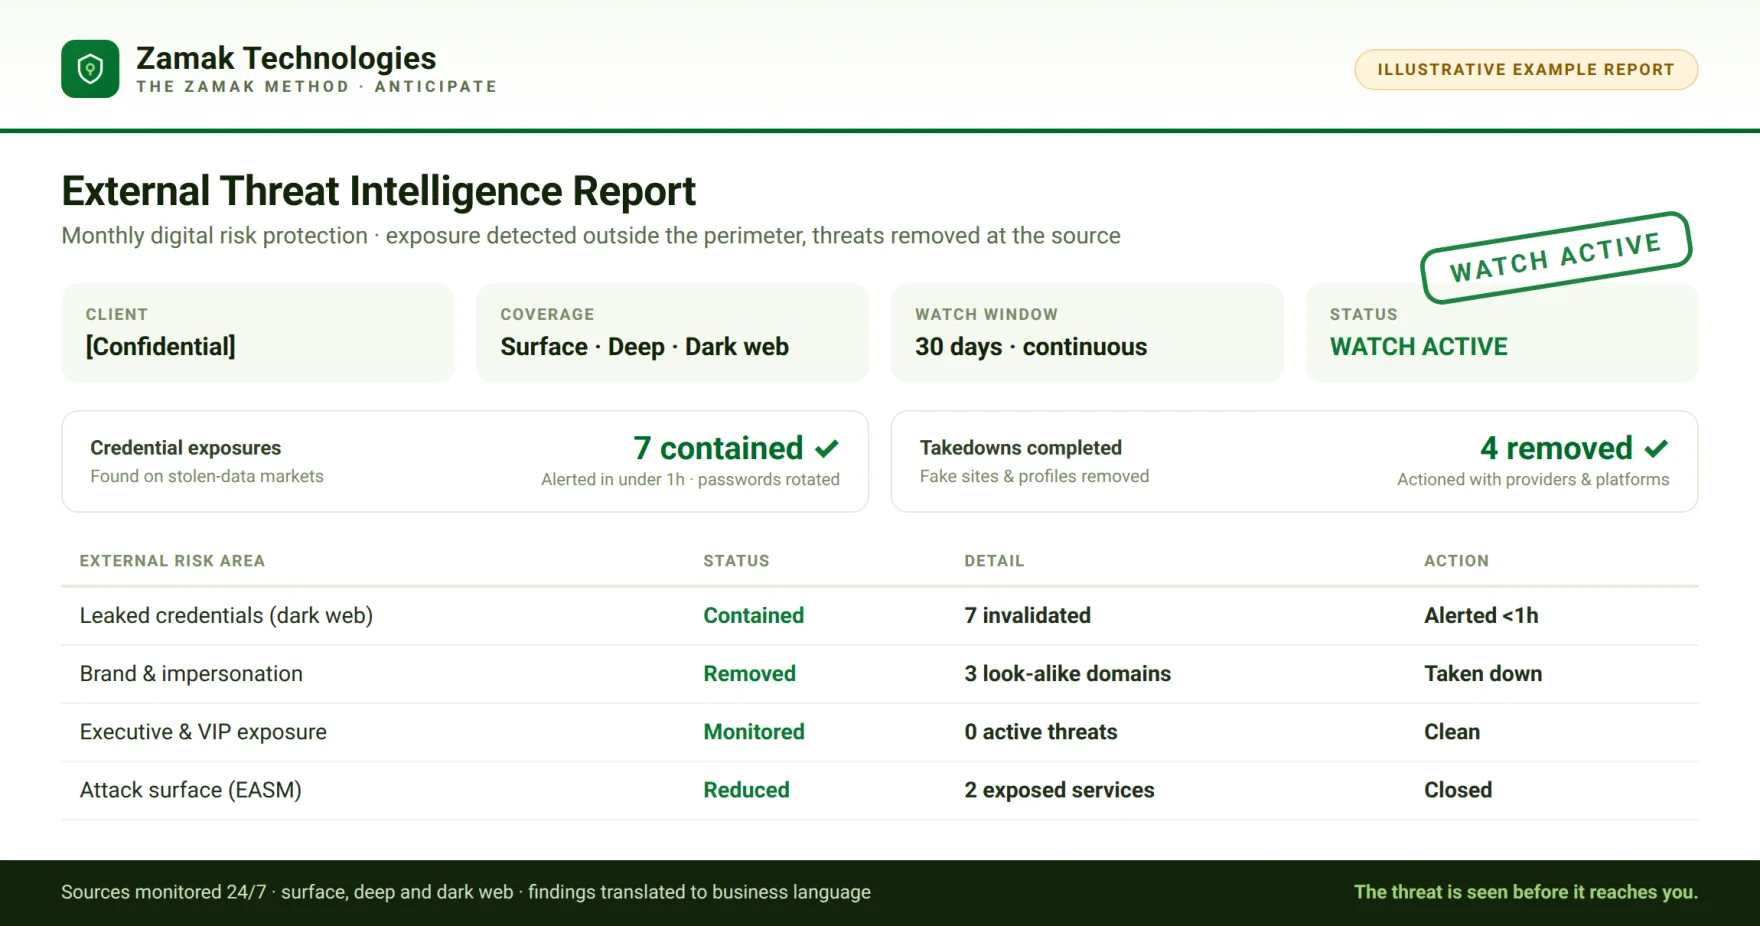
Task: Click the 30 days · continuous value
Action: click(1031, 347)
